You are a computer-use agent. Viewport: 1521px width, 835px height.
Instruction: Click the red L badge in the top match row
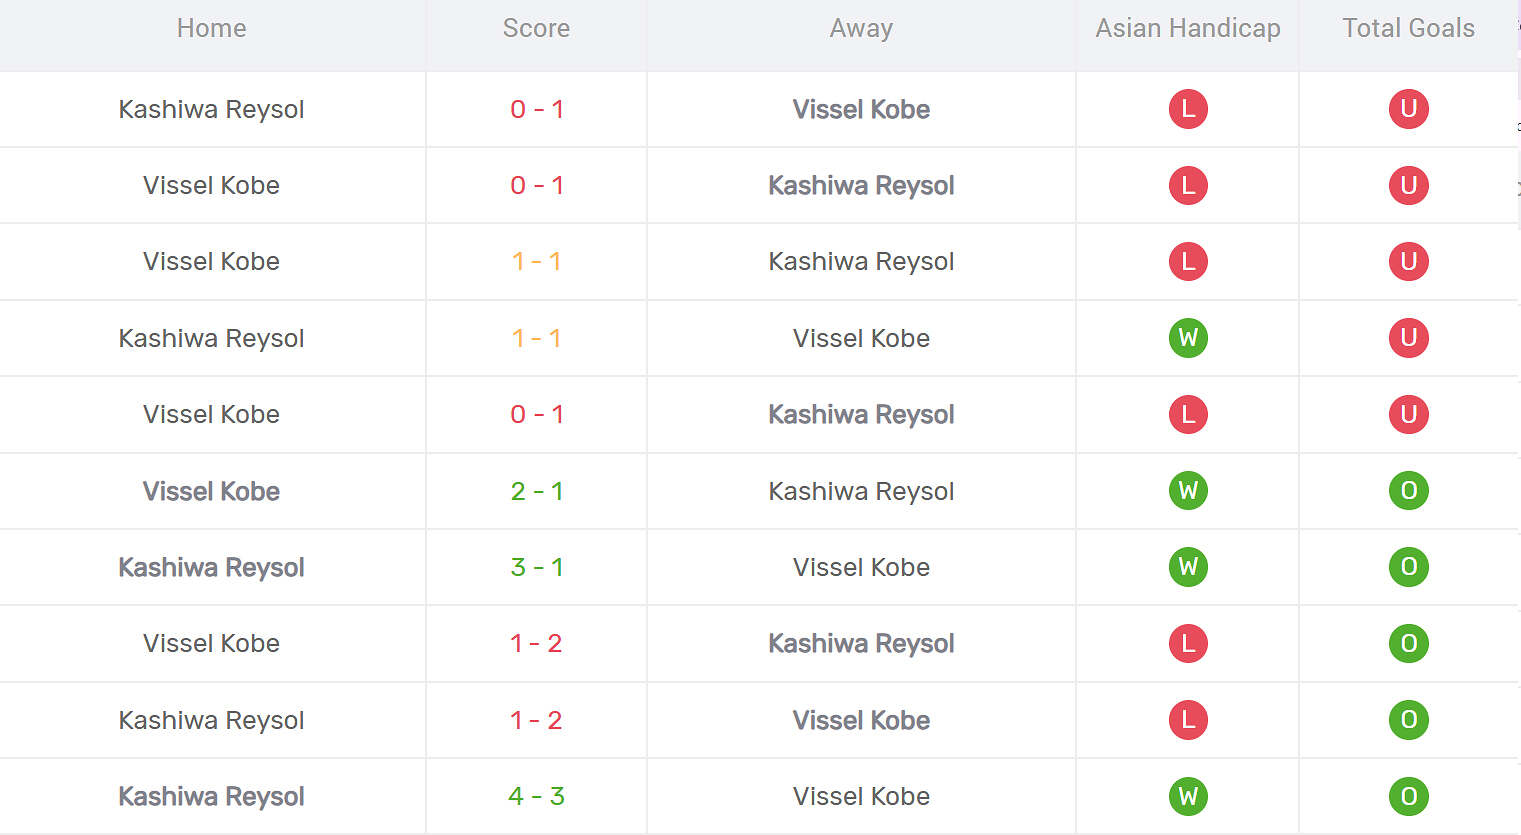[x=1188, y=109]
